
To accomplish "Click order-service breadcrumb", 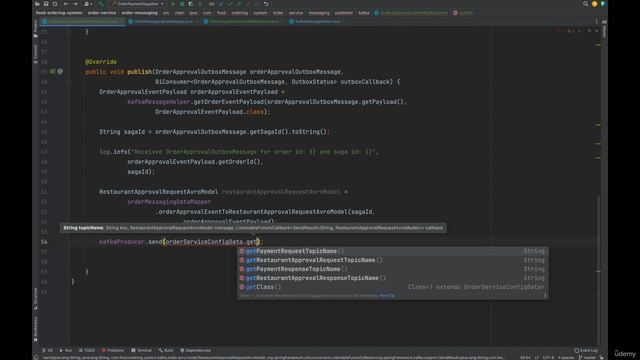I will [102, 13].
